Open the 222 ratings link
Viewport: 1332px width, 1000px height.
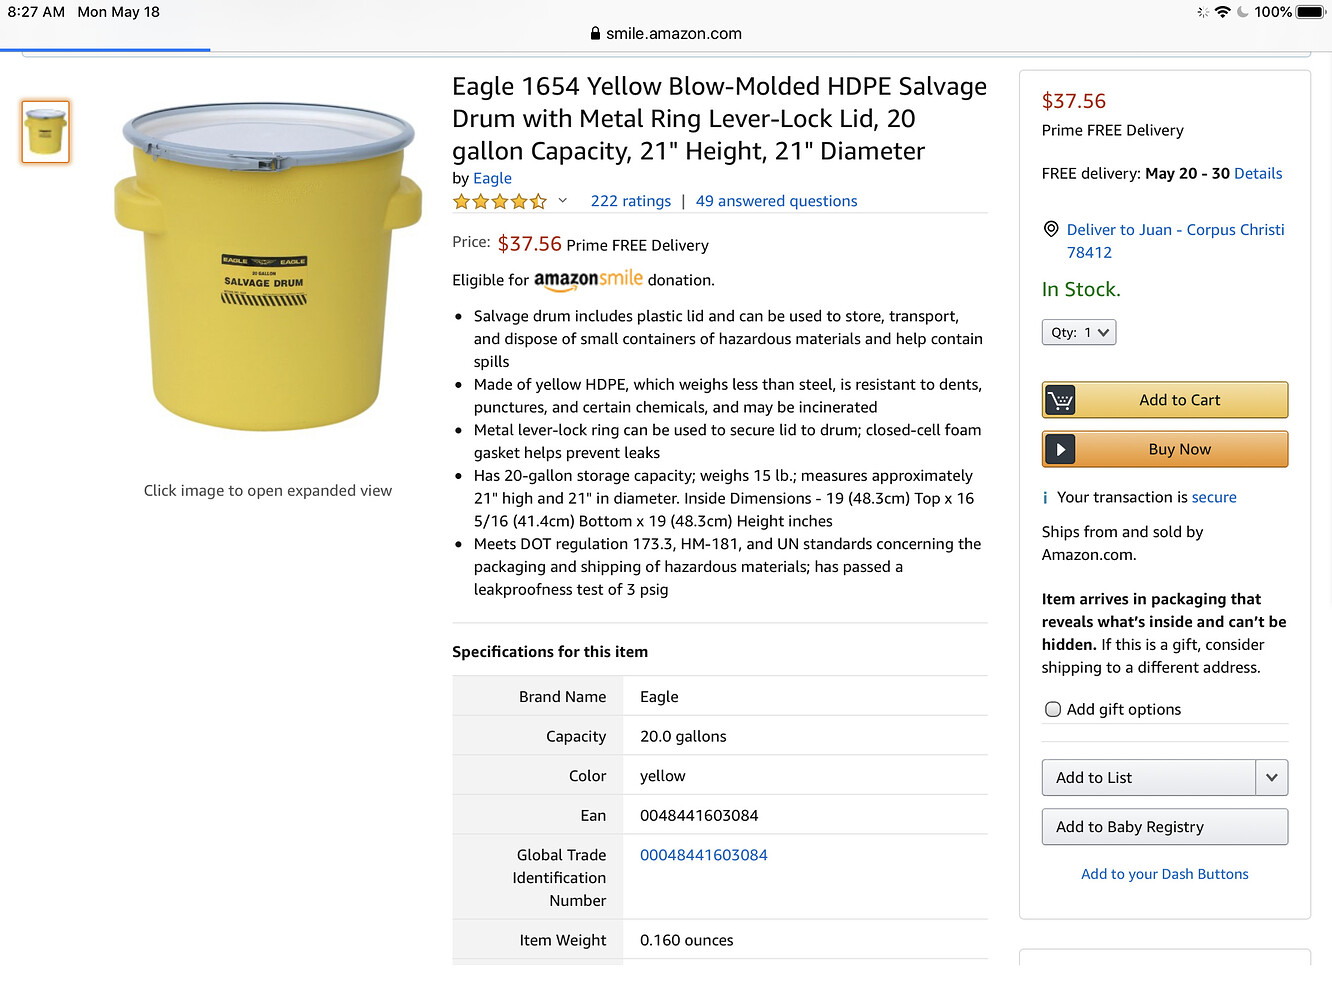coord(631,201)
